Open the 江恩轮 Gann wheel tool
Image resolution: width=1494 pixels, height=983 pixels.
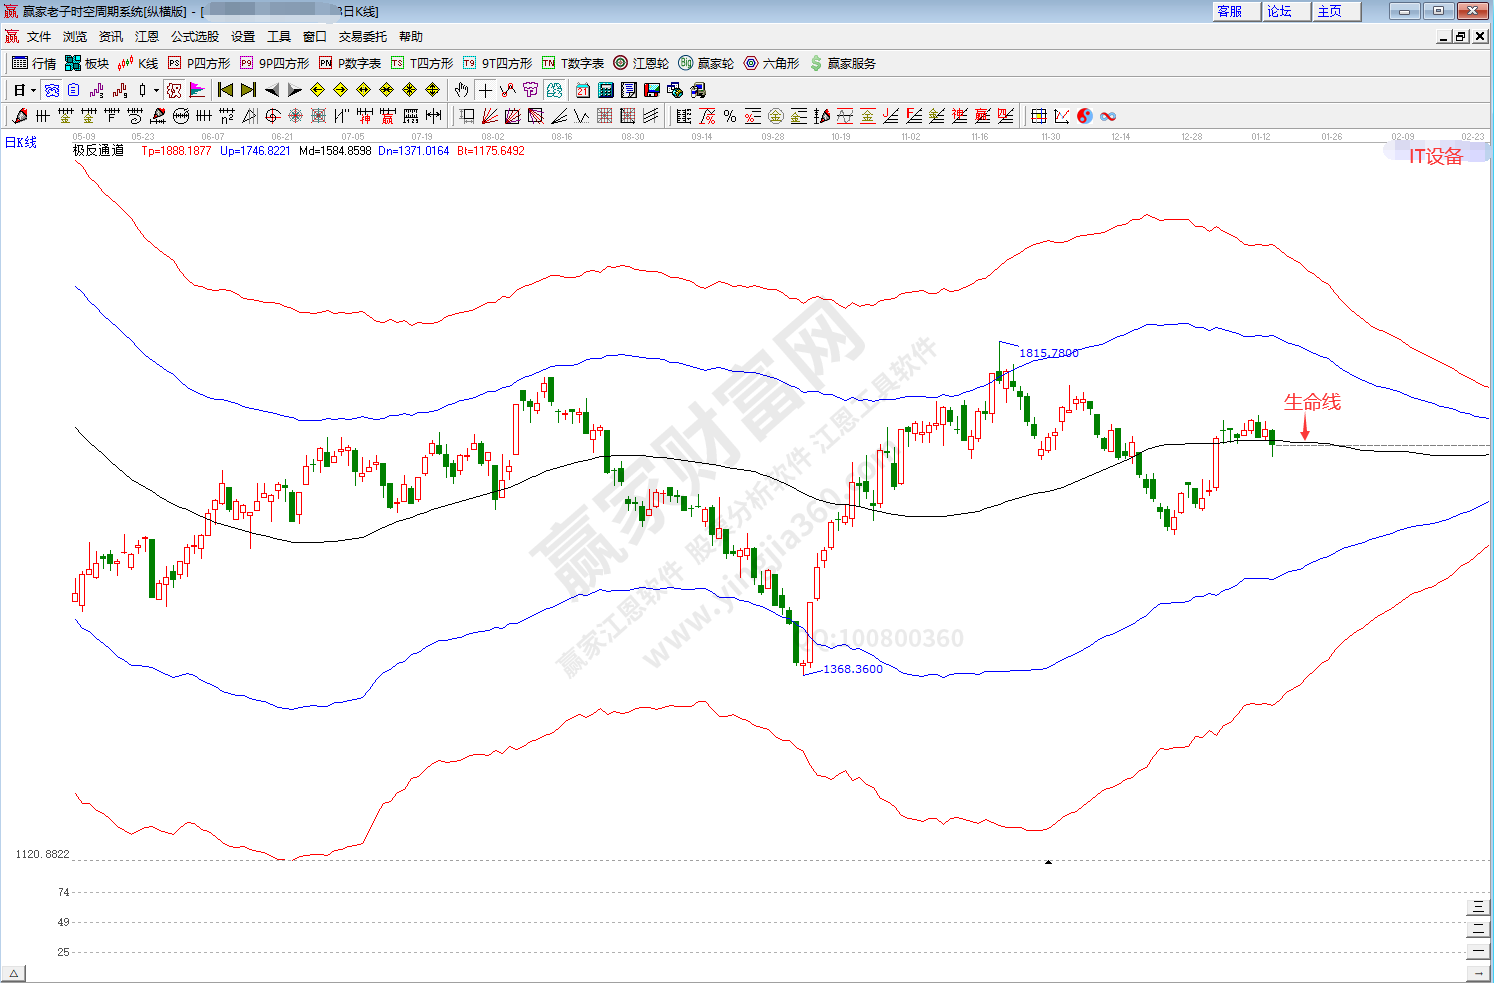pyautogui.click(x=641, y=63)
